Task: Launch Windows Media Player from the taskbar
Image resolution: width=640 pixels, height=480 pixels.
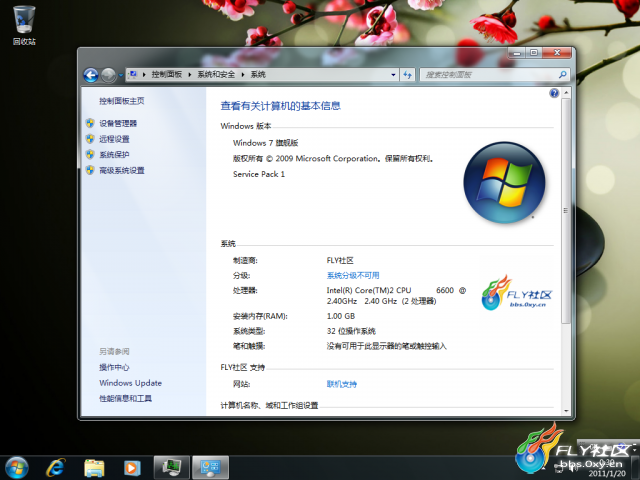Action: [x=131, y=468]
